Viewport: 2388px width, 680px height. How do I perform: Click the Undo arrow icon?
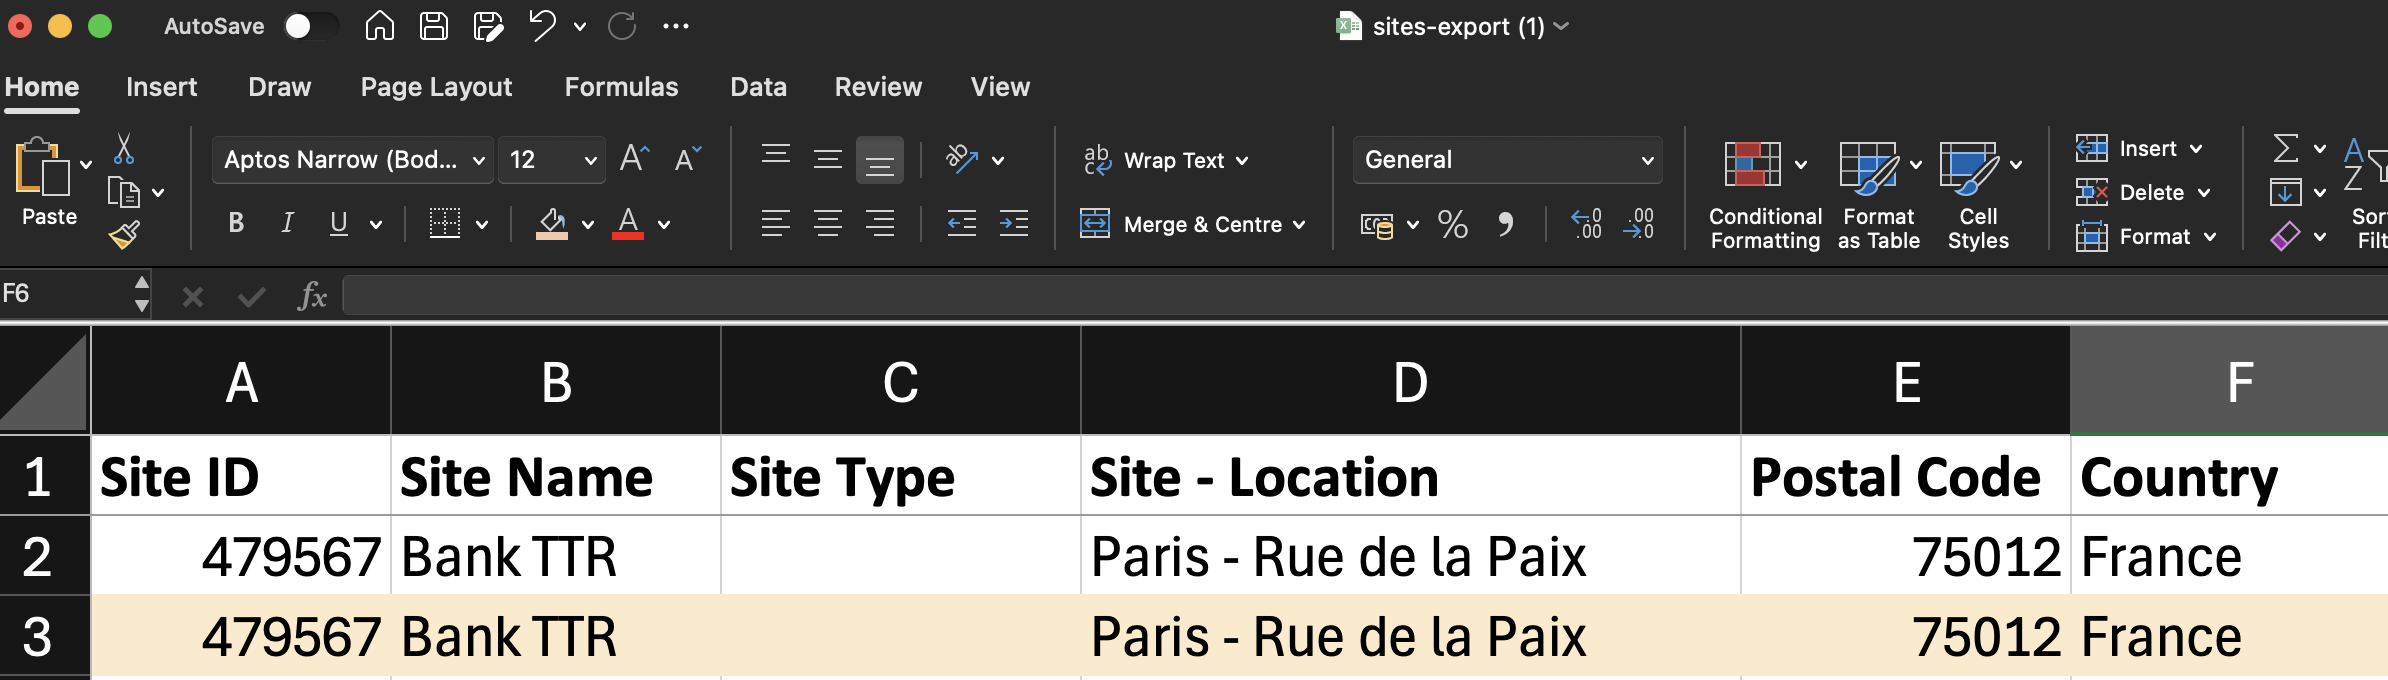(542, 26)
